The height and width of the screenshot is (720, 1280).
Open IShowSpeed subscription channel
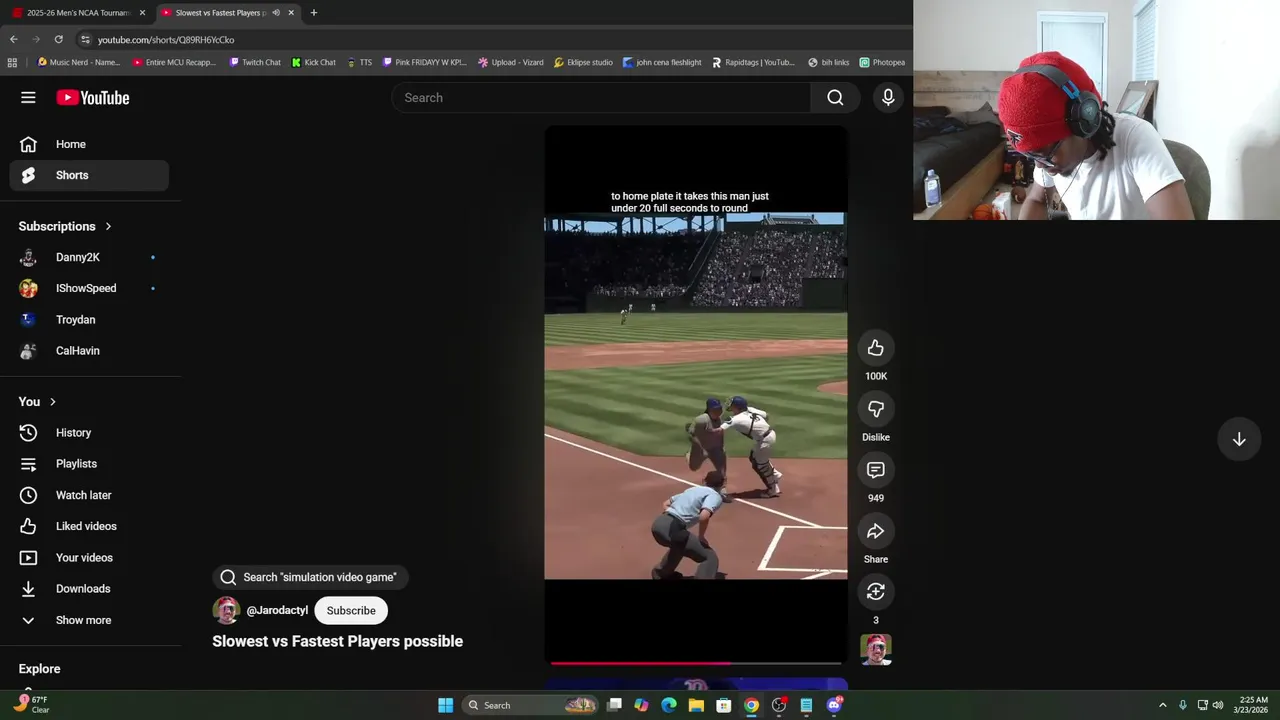pyautogui.click(x=90, y=288)
